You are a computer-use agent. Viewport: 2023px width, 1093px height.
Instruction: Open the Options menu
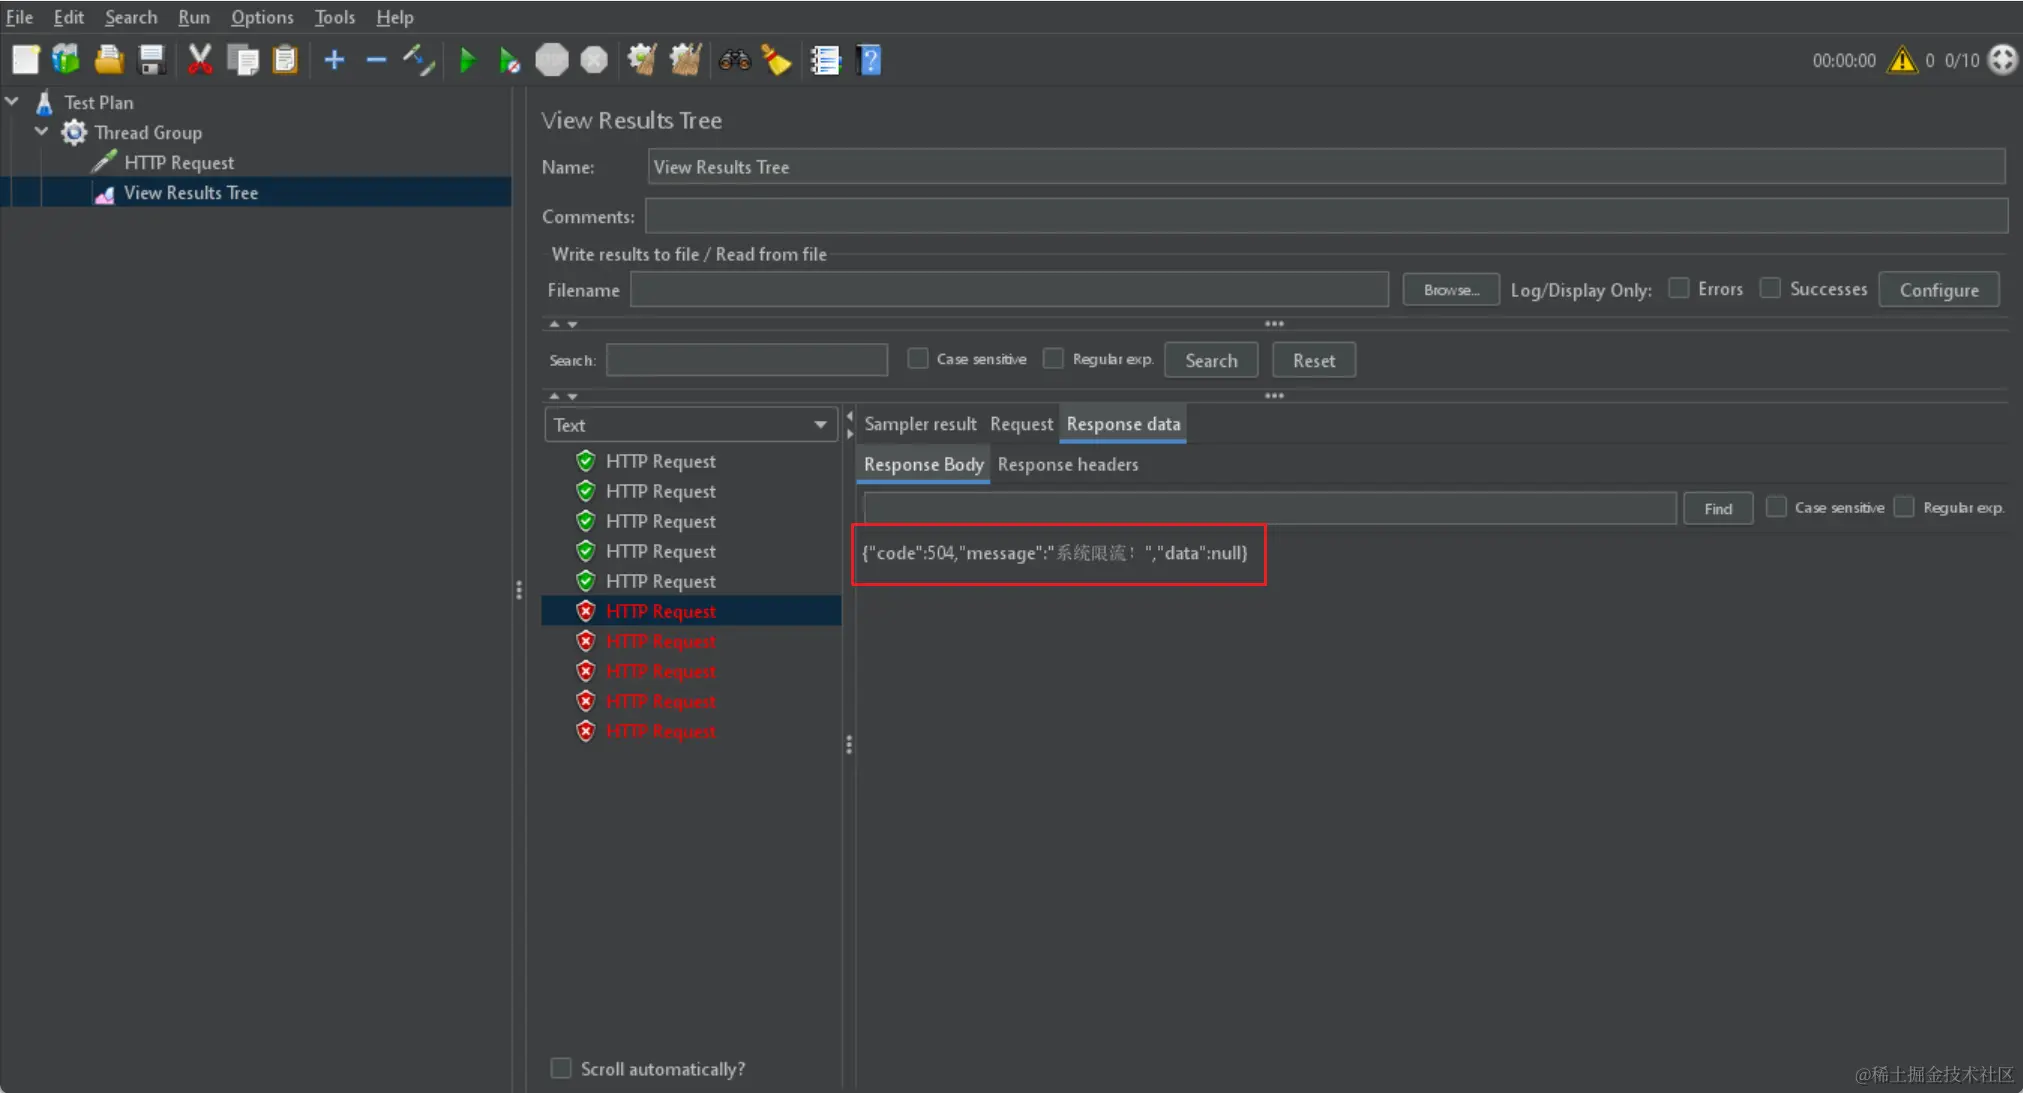point(262,17)
